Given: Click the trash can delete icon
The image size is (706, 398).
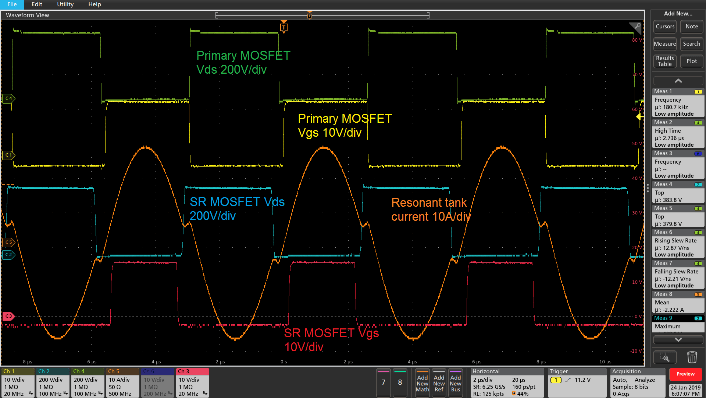Looking at the screenshot, I should click(x=692, y=357).
